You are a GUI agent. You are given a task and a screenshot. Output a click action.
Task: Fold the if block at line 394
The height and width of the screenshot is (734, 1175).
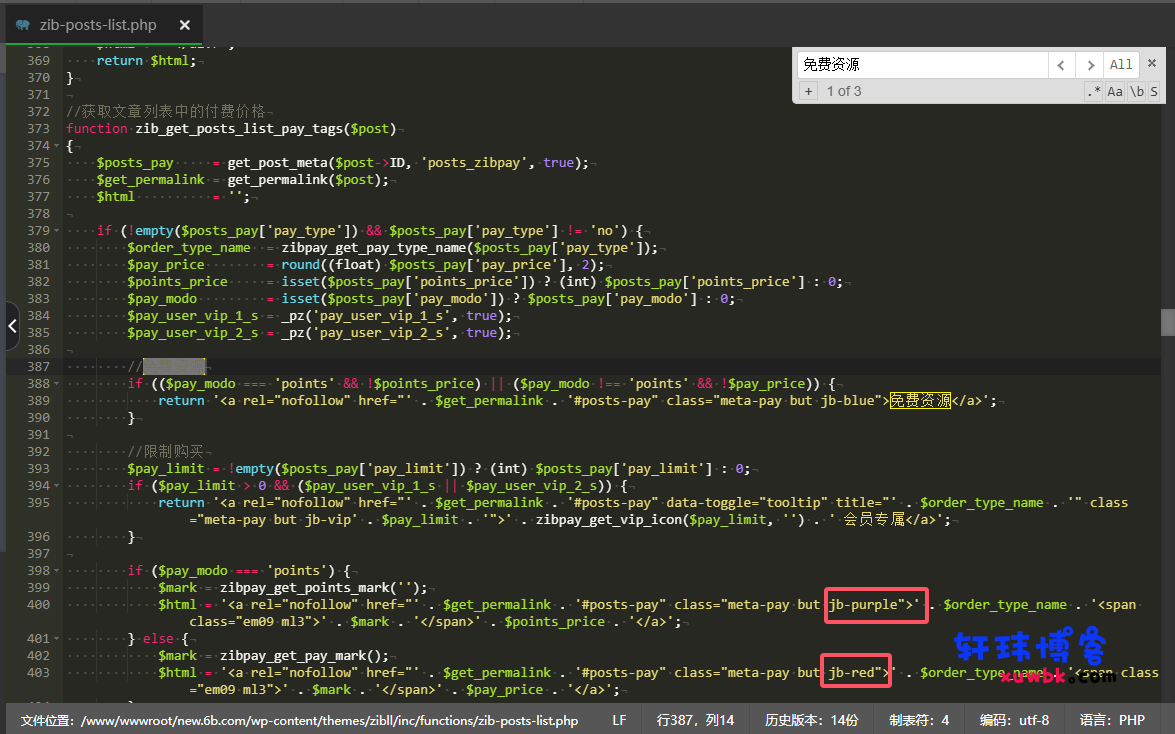pyautogui.click(x=57, y=486)
